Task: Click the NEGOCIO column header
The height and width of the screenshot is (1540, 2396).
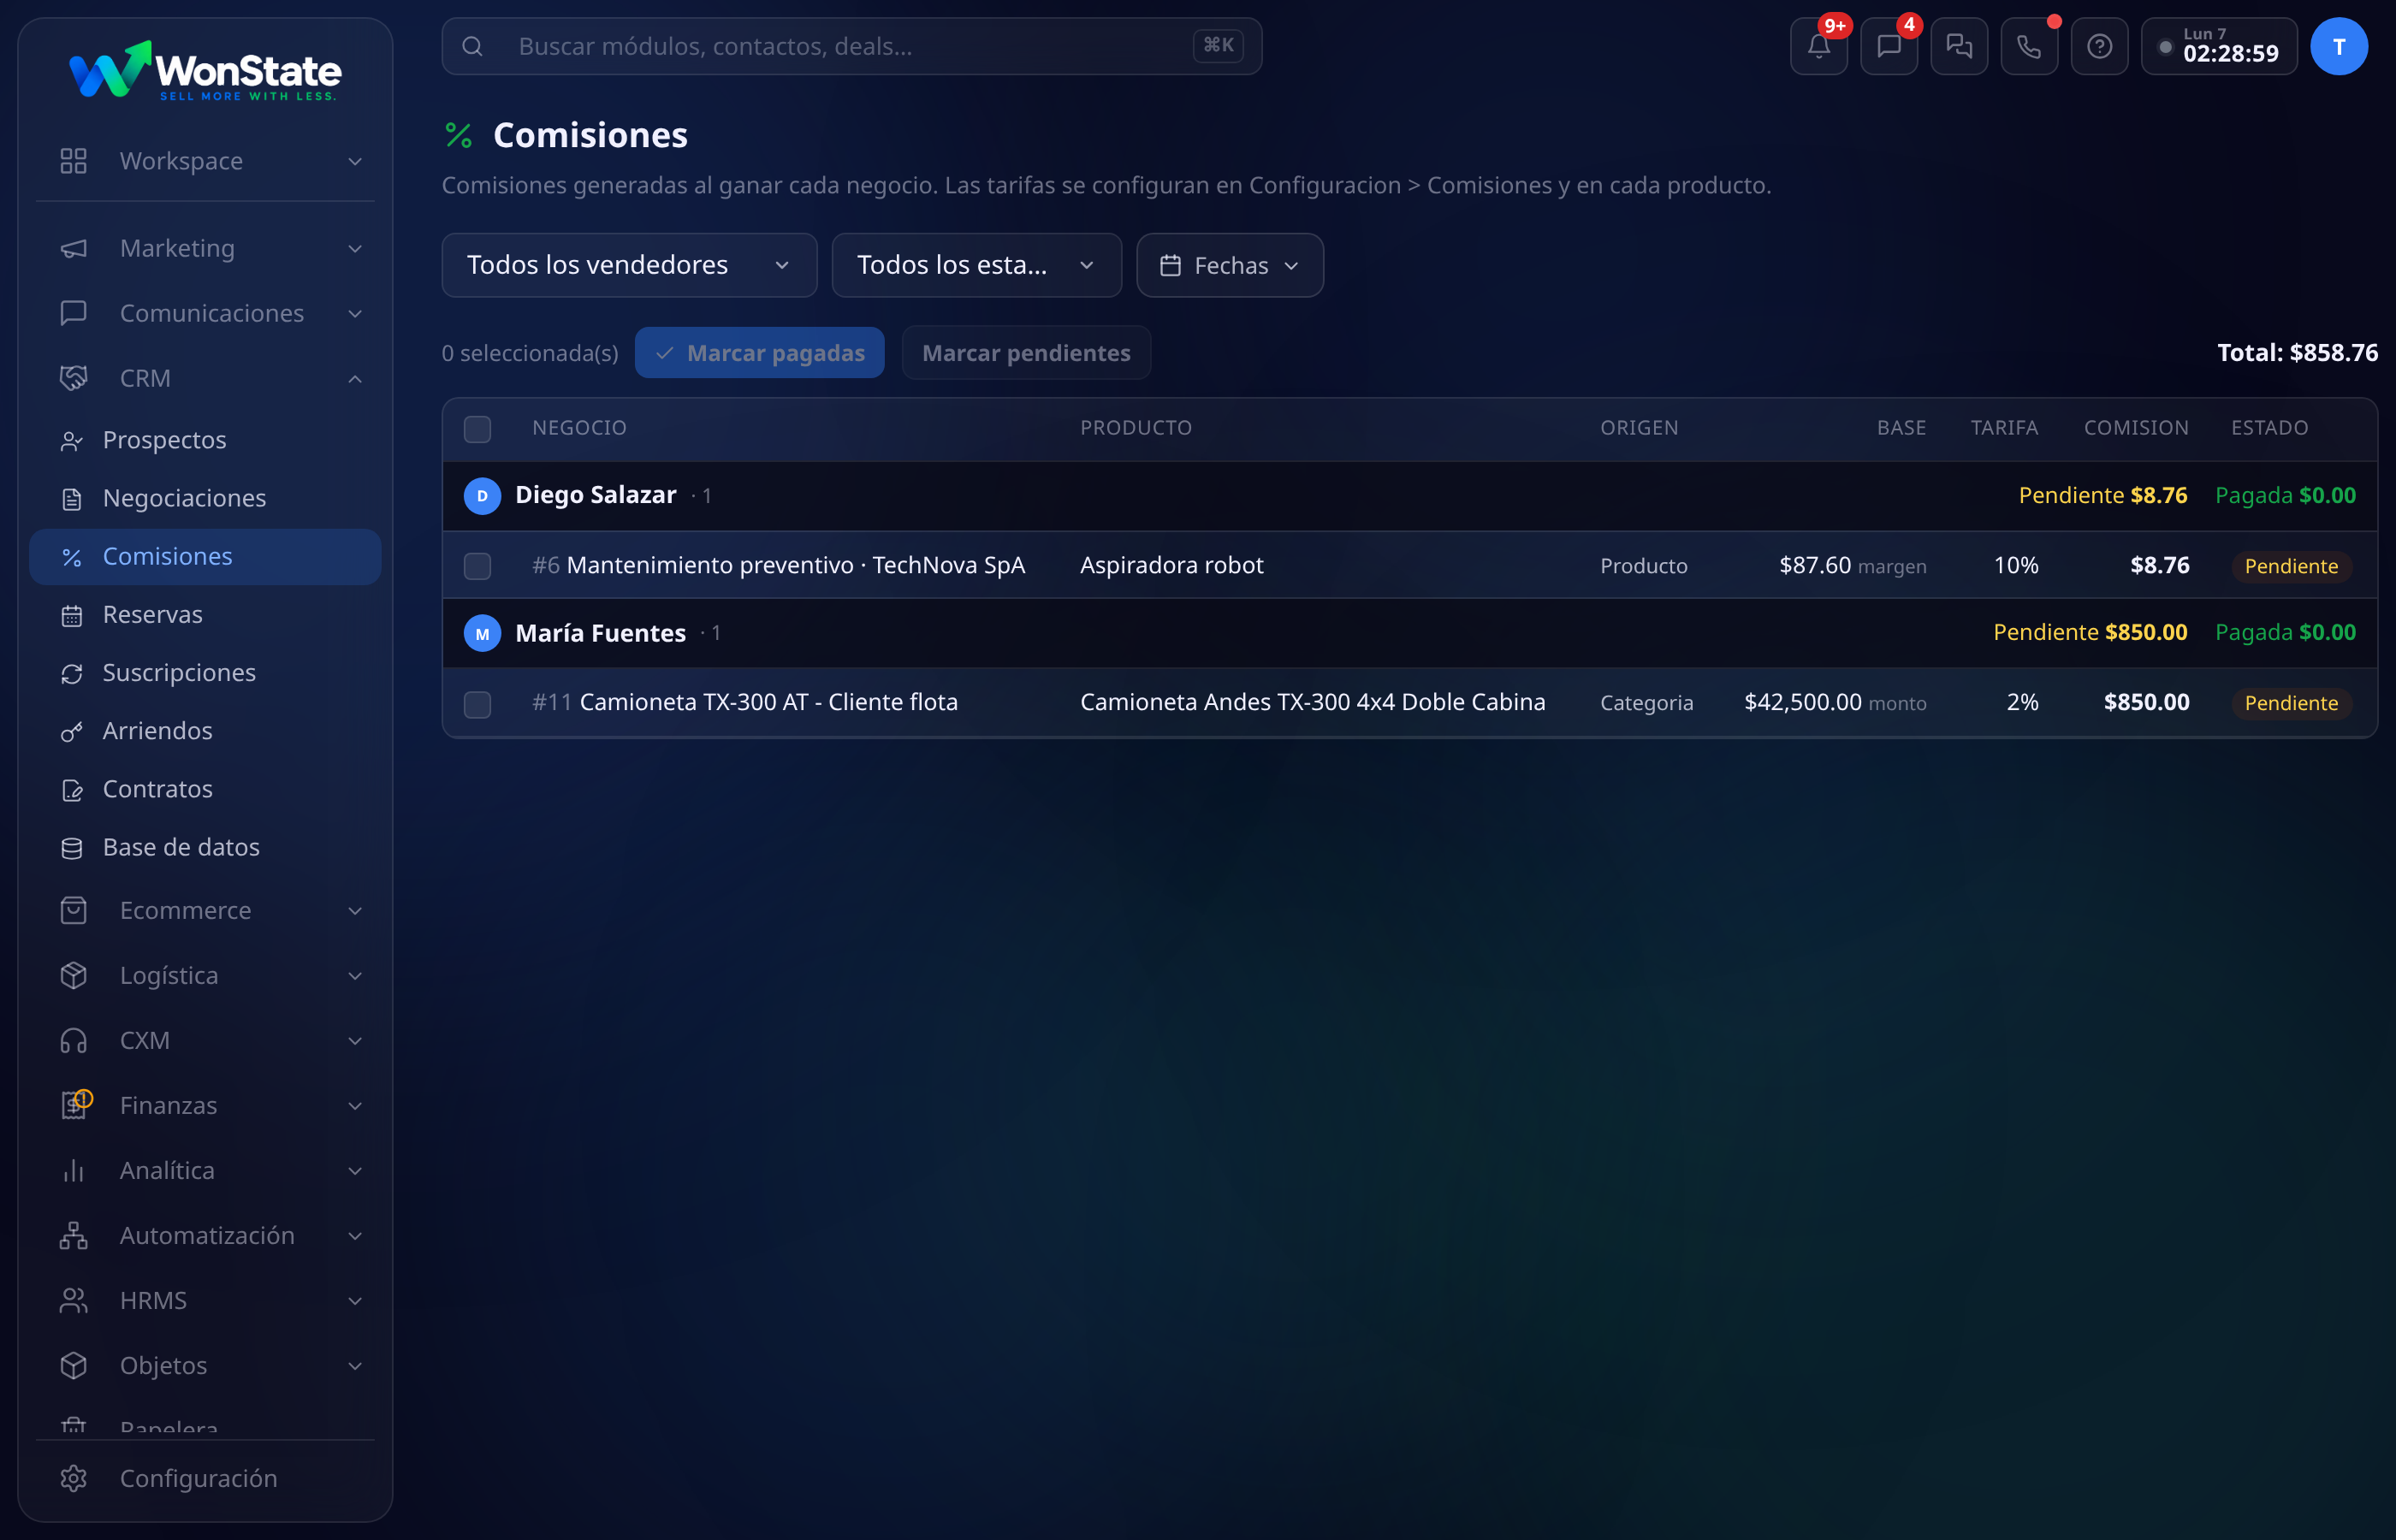Action: (x=579, y=428)
